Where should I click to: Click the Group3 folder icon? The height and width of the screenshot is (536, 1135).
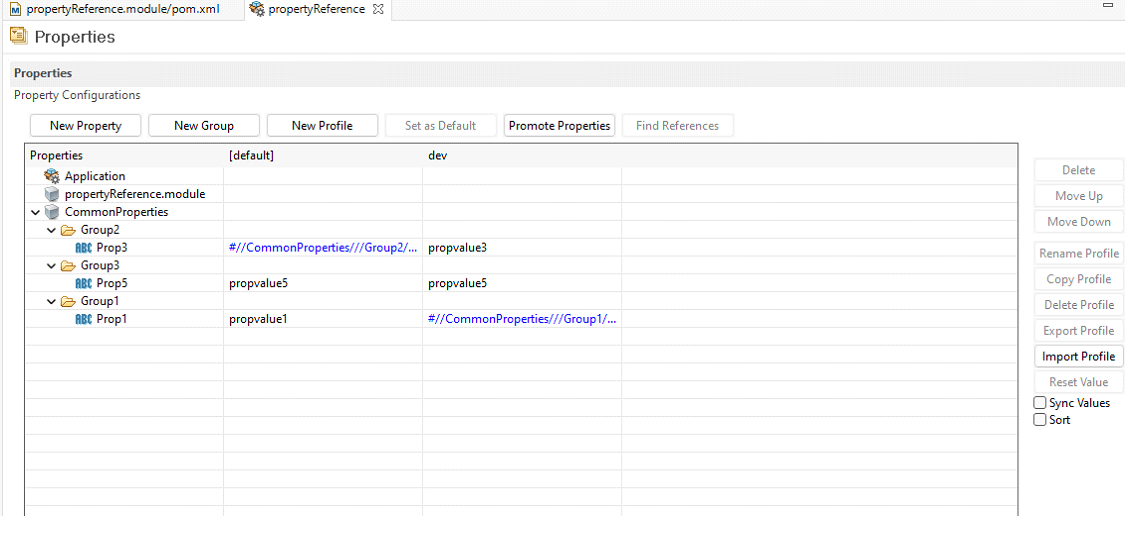pos(68,266)
